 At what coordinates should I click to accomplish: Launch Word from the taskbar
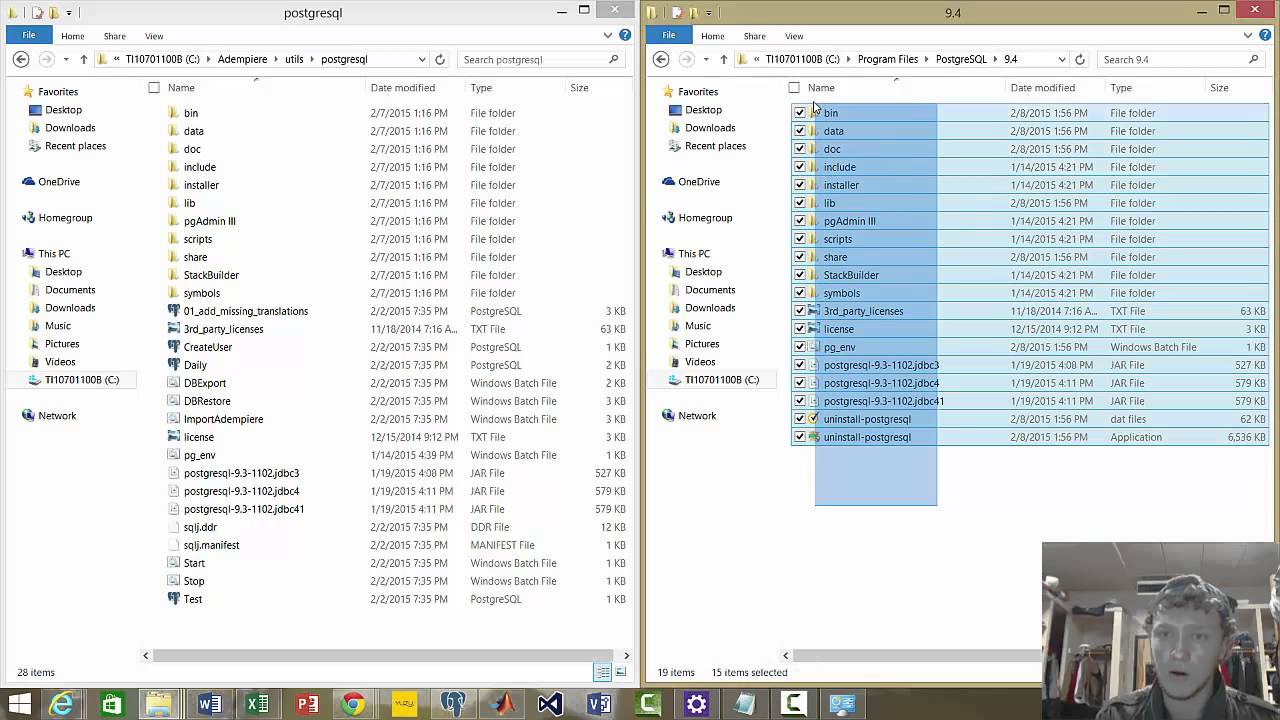click(x=209, y=704)
